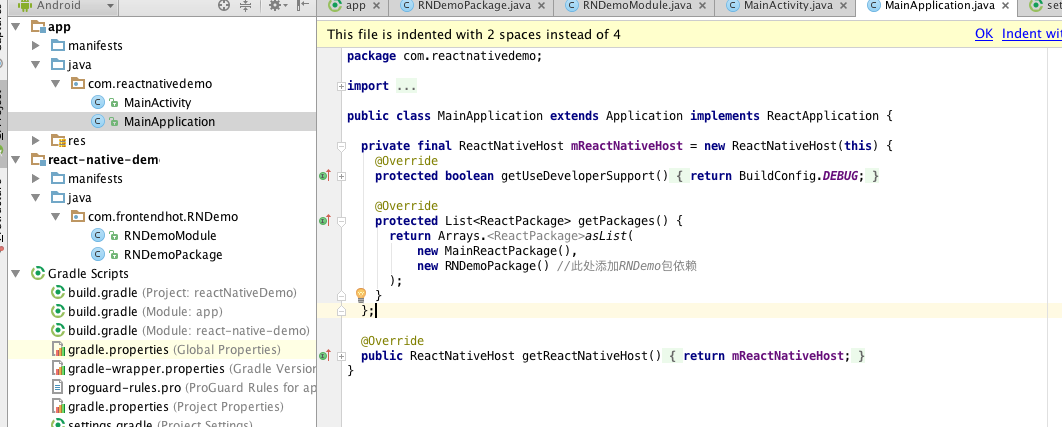Unfold the getUseDeveloperSupport method body
This screenshot has width=1062, height=427.
341,176
